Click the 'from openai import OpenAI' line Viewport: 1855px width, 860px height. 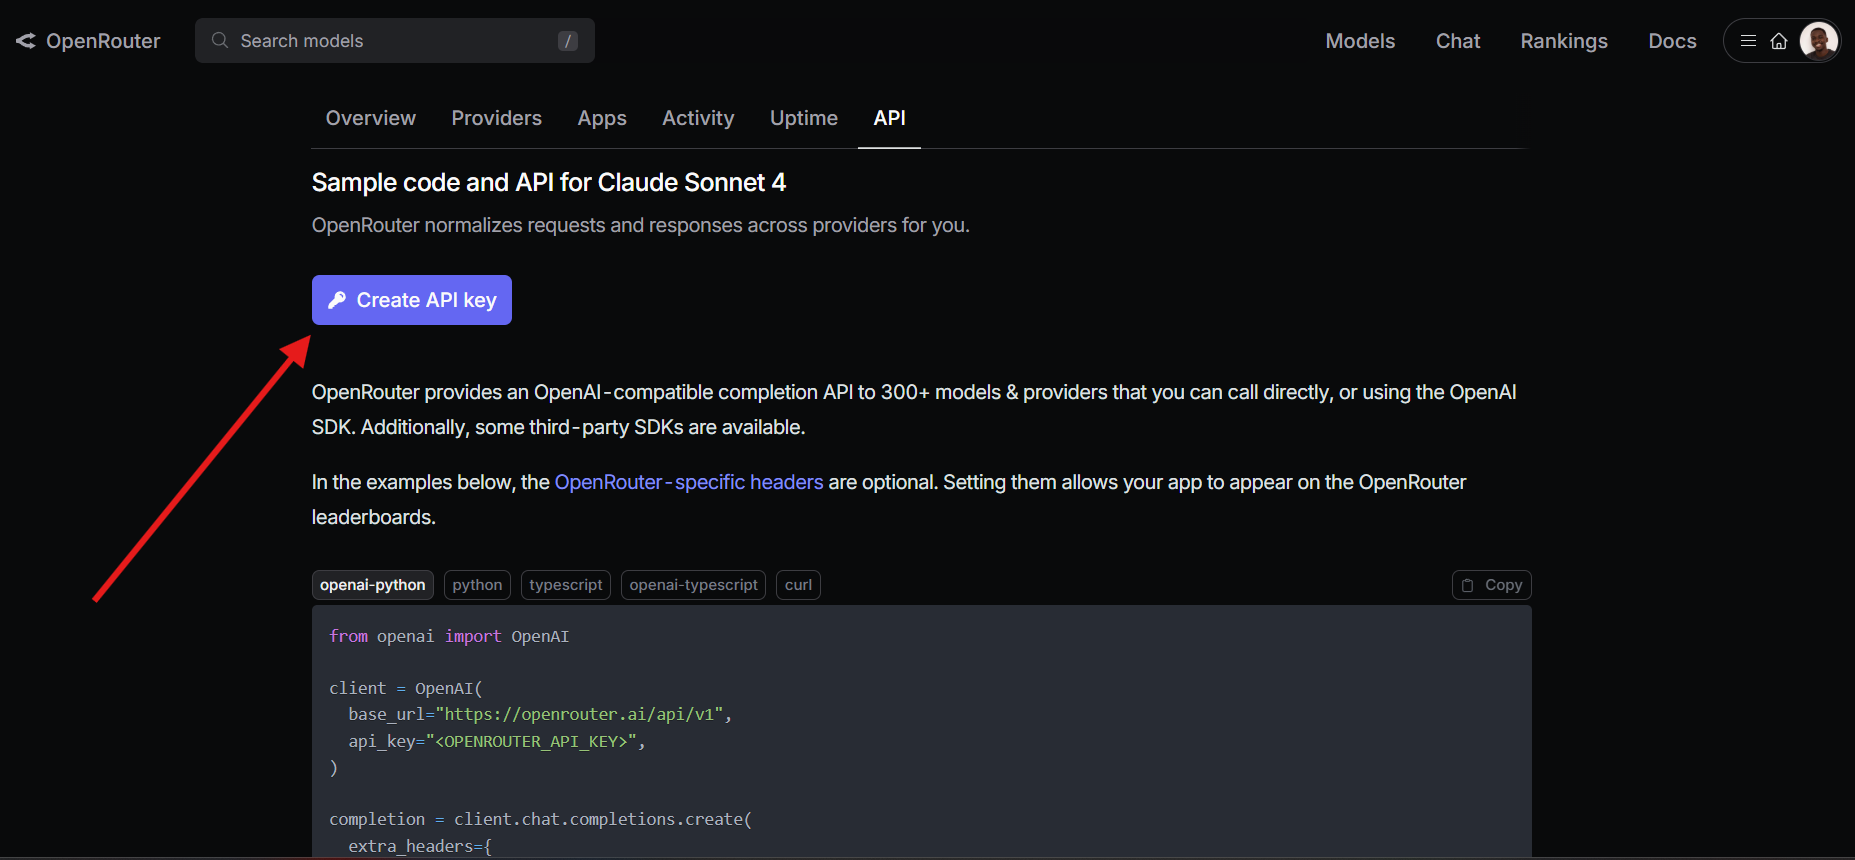click(449, 636)
